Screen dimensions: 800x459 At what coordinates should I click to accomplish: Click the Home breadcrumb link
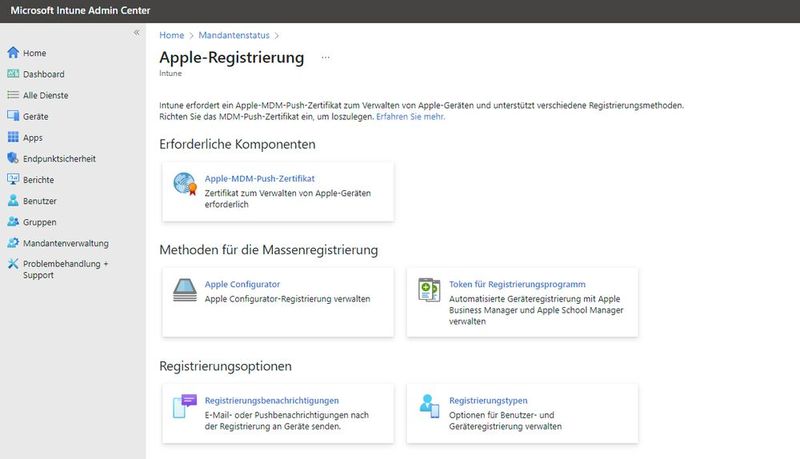point(171,35)
